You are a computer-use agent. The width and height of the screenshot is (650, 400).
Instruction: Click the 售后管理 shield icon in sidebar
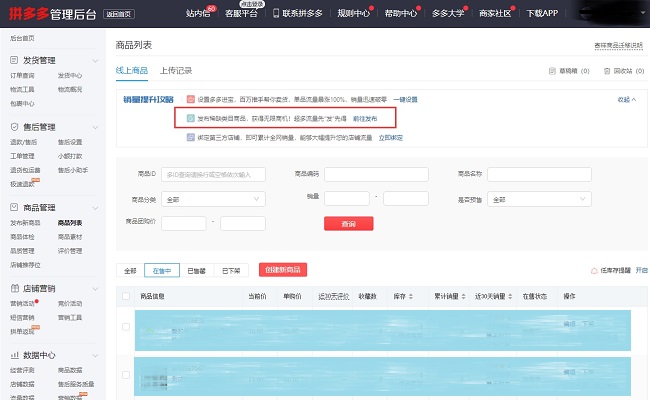14,127
